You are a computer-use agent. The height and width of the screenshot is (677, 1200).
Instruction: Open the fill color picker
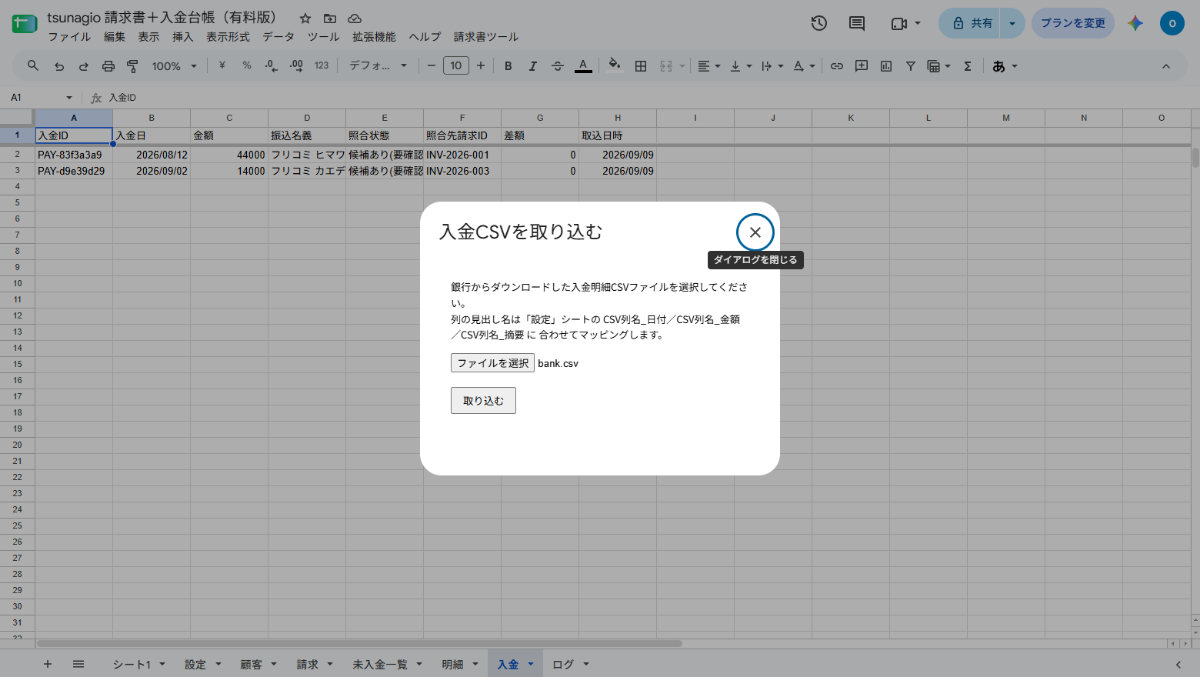tap(615, 66)
